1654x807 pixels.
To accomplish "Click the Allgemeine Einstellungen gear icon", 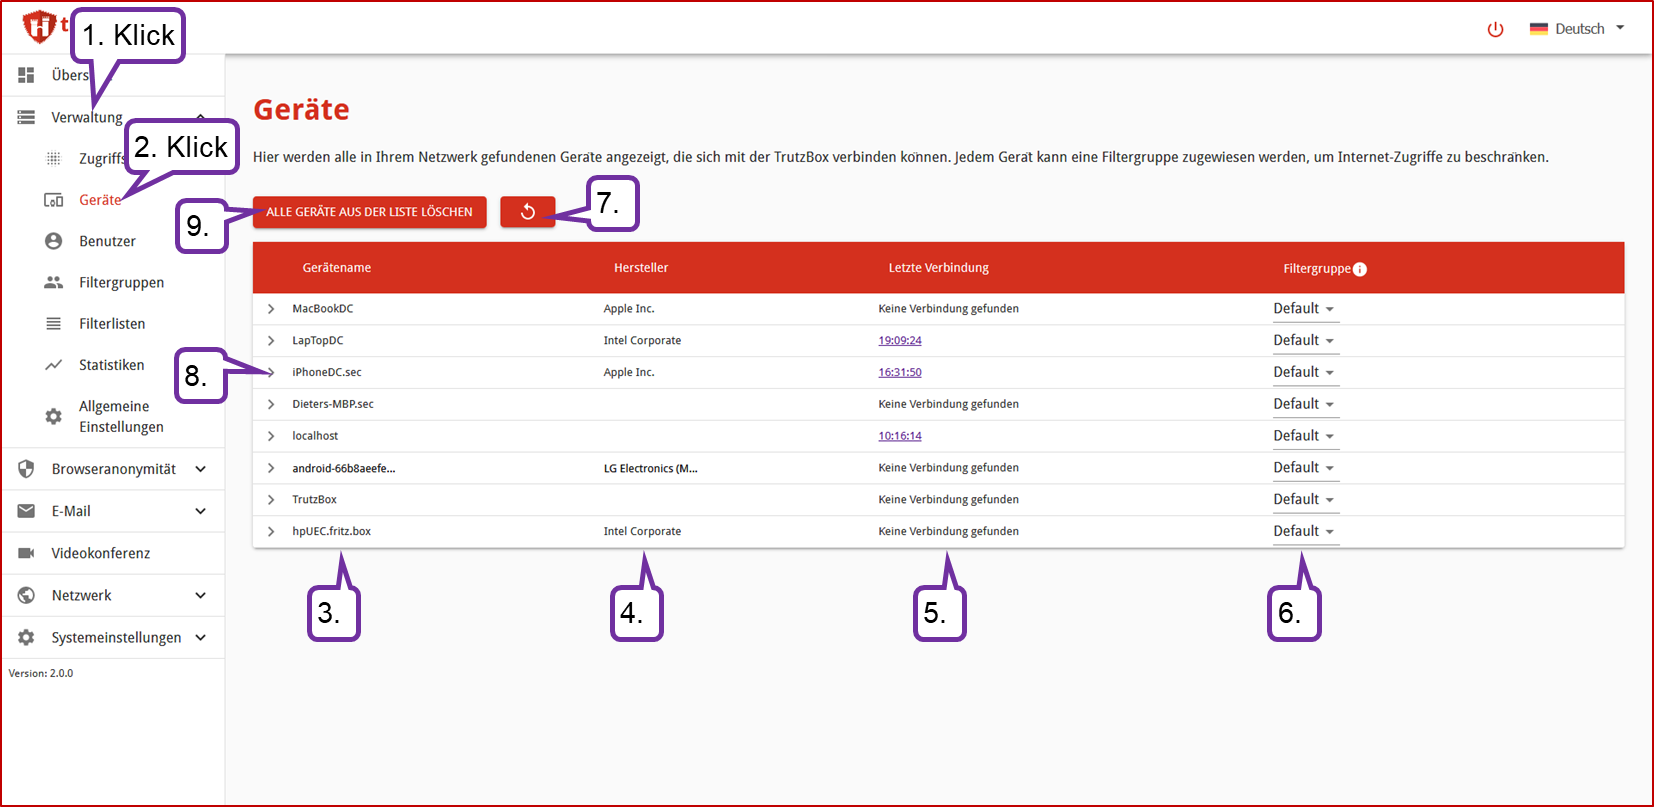I will click(54, 416).
